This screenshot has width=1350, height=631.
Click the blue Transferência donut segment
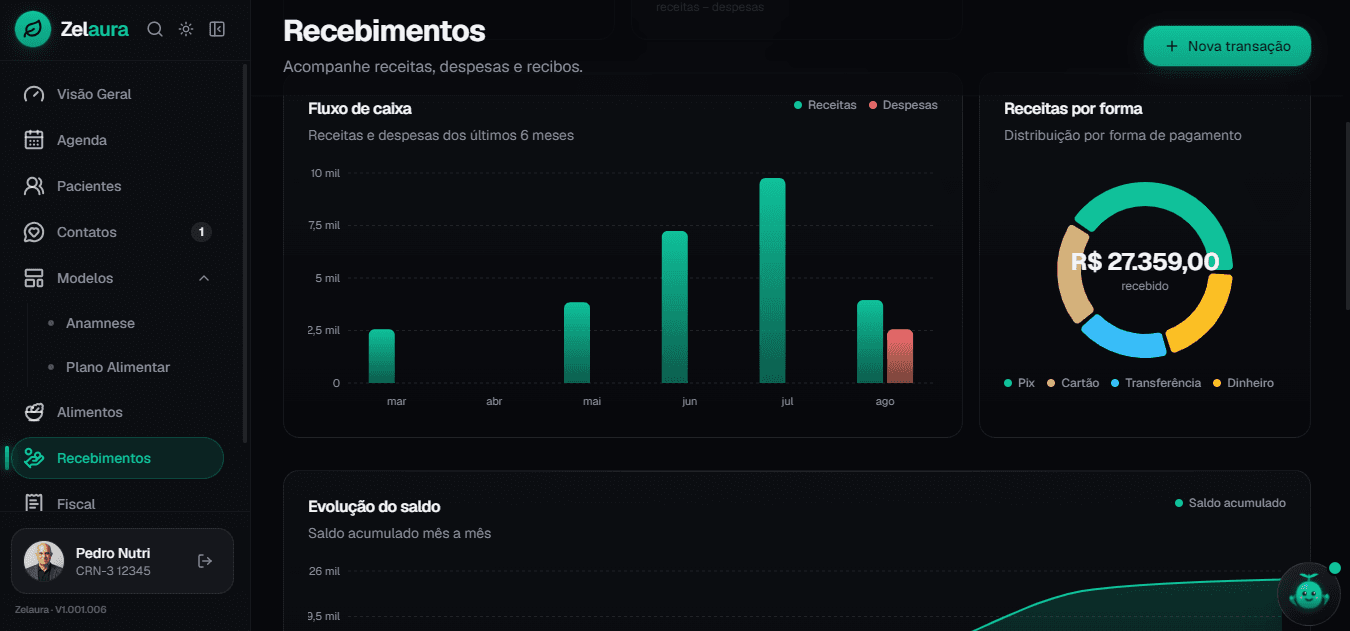point(1124,339)
